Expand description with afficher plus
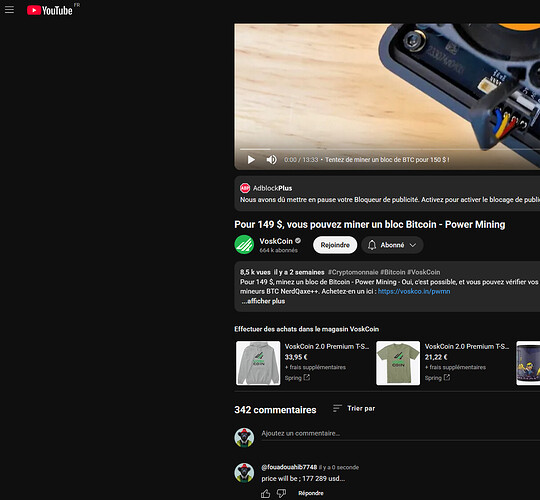 coord(263,301)
